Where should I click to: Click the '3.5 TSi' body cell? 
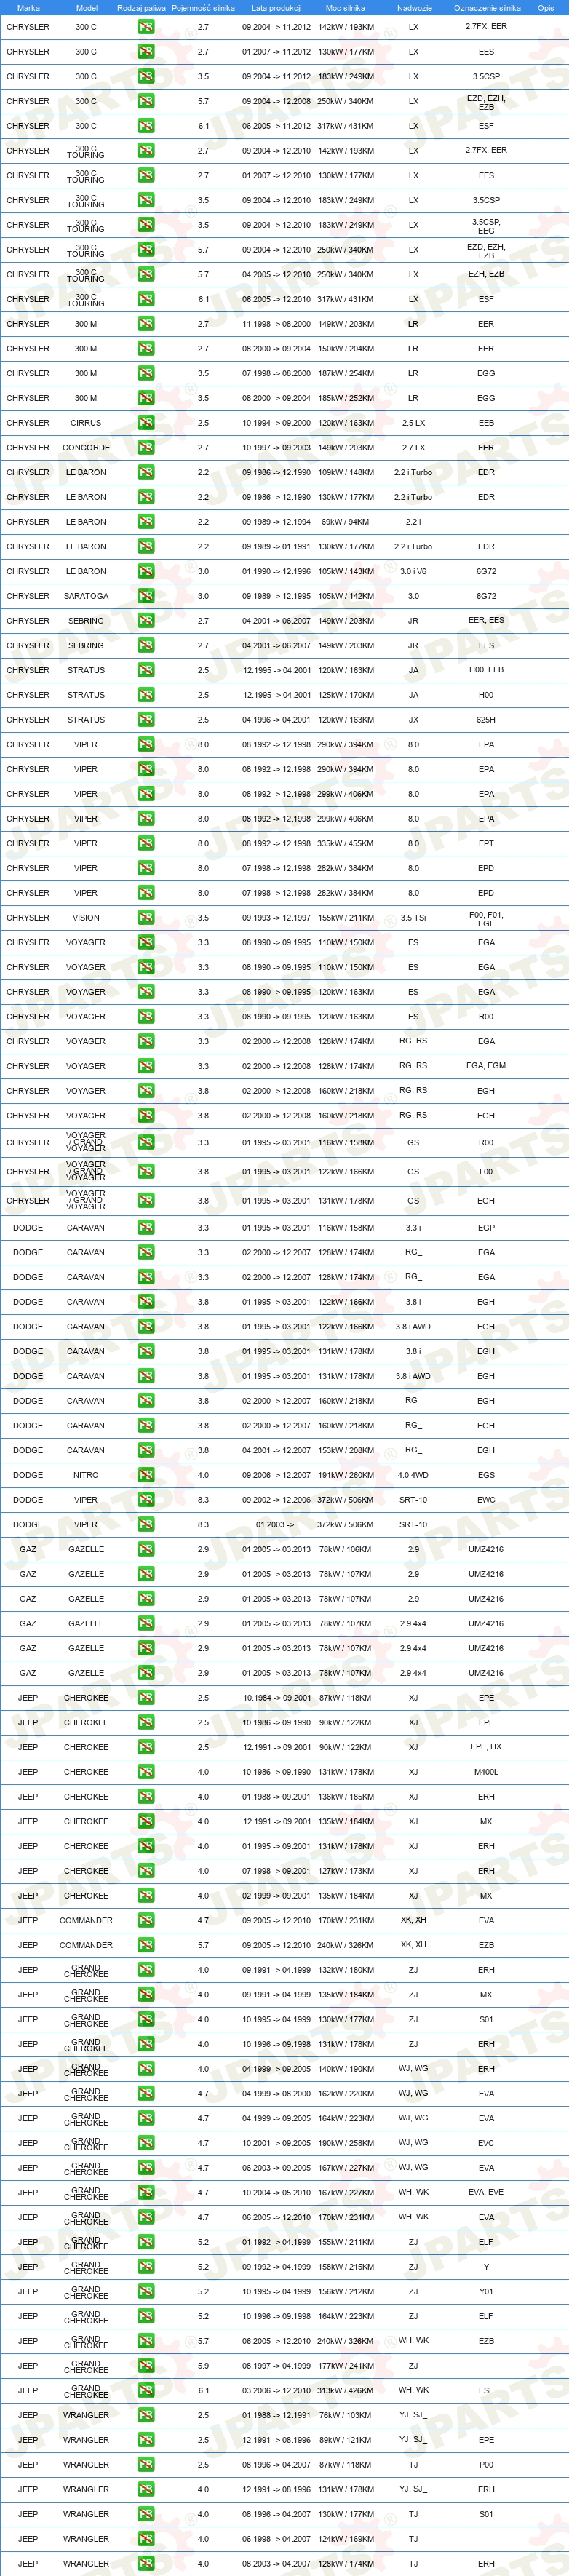point(413,918)
